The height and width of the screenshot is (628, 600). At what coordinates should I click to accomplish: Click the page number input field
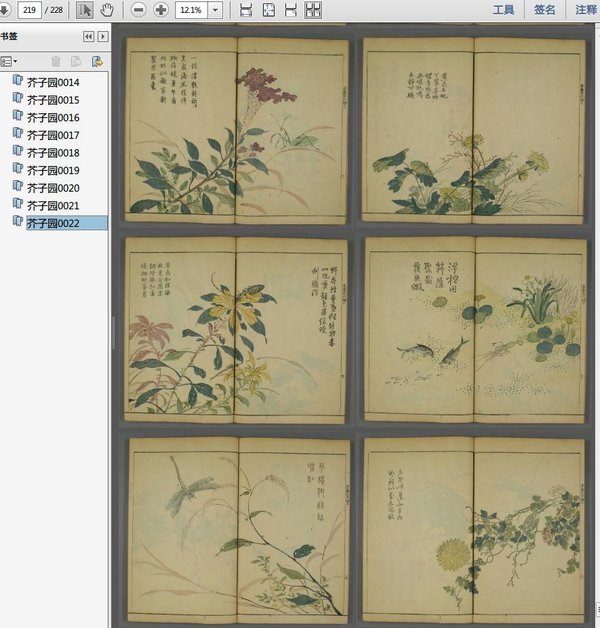point(28,10)
